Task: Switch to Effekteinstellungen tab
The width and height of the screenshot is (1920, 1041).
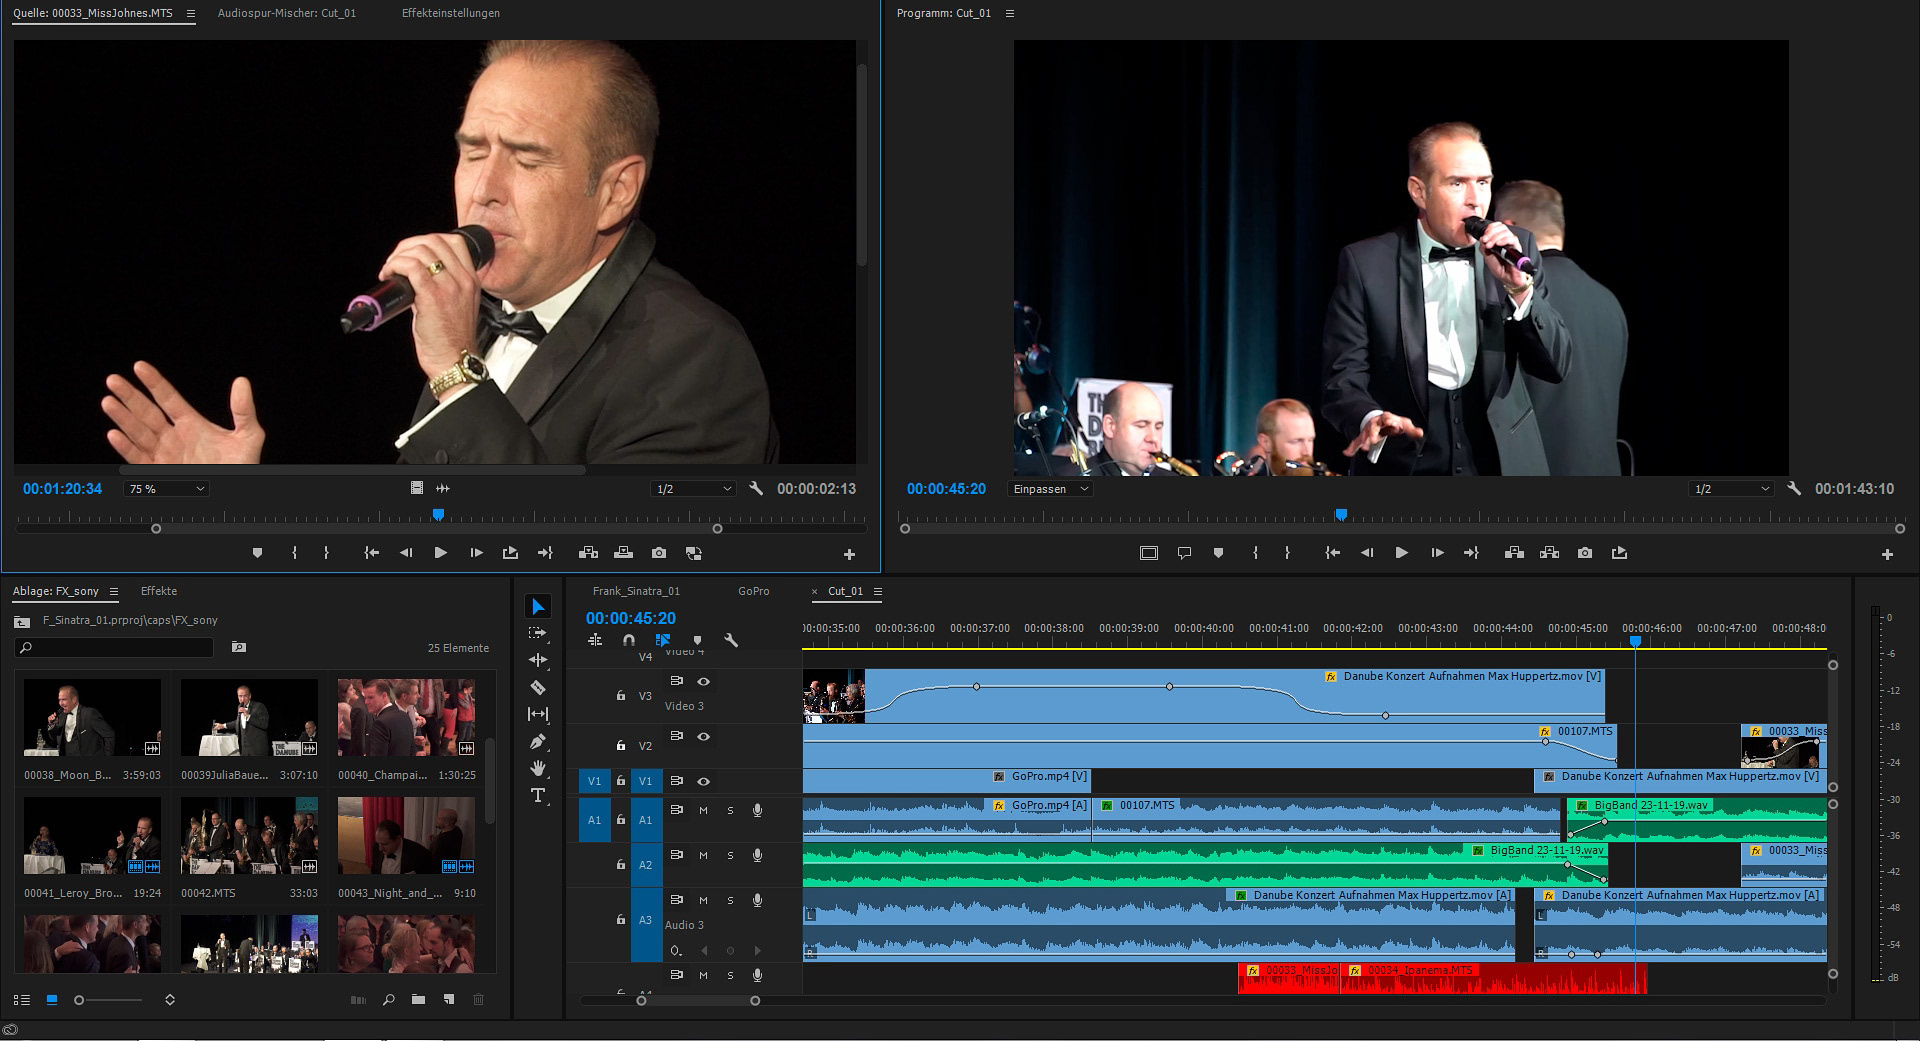Action: point(451,14)
